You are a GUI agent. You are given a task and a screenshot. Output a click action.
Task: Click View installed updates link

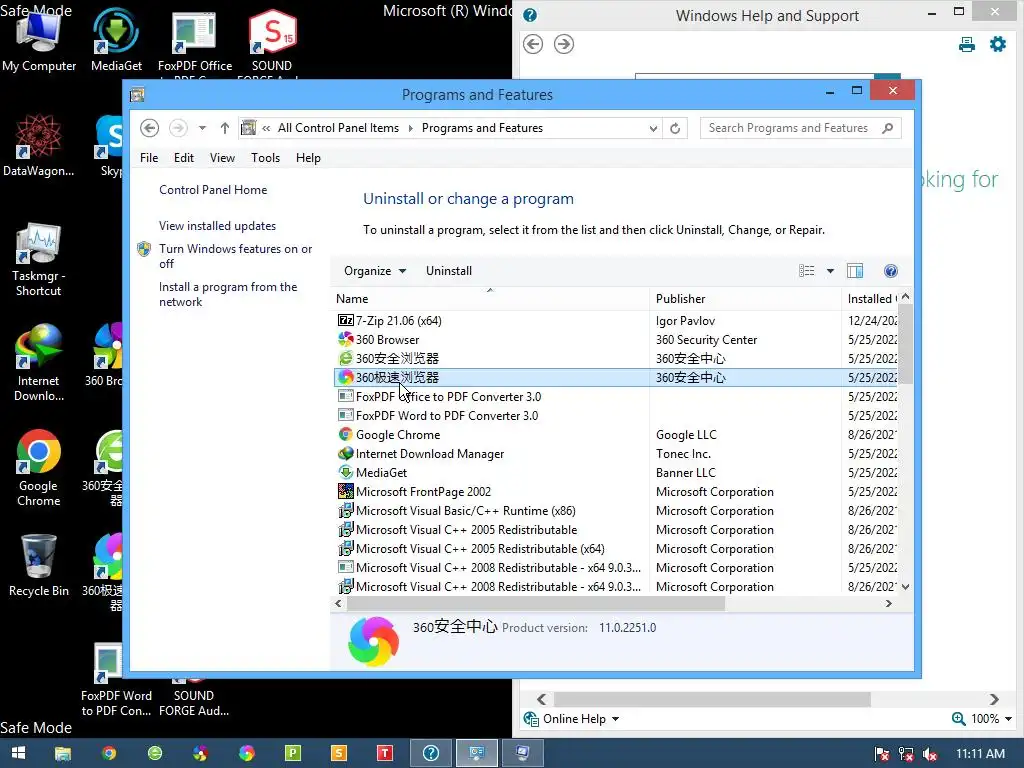[x=217, y=226]
